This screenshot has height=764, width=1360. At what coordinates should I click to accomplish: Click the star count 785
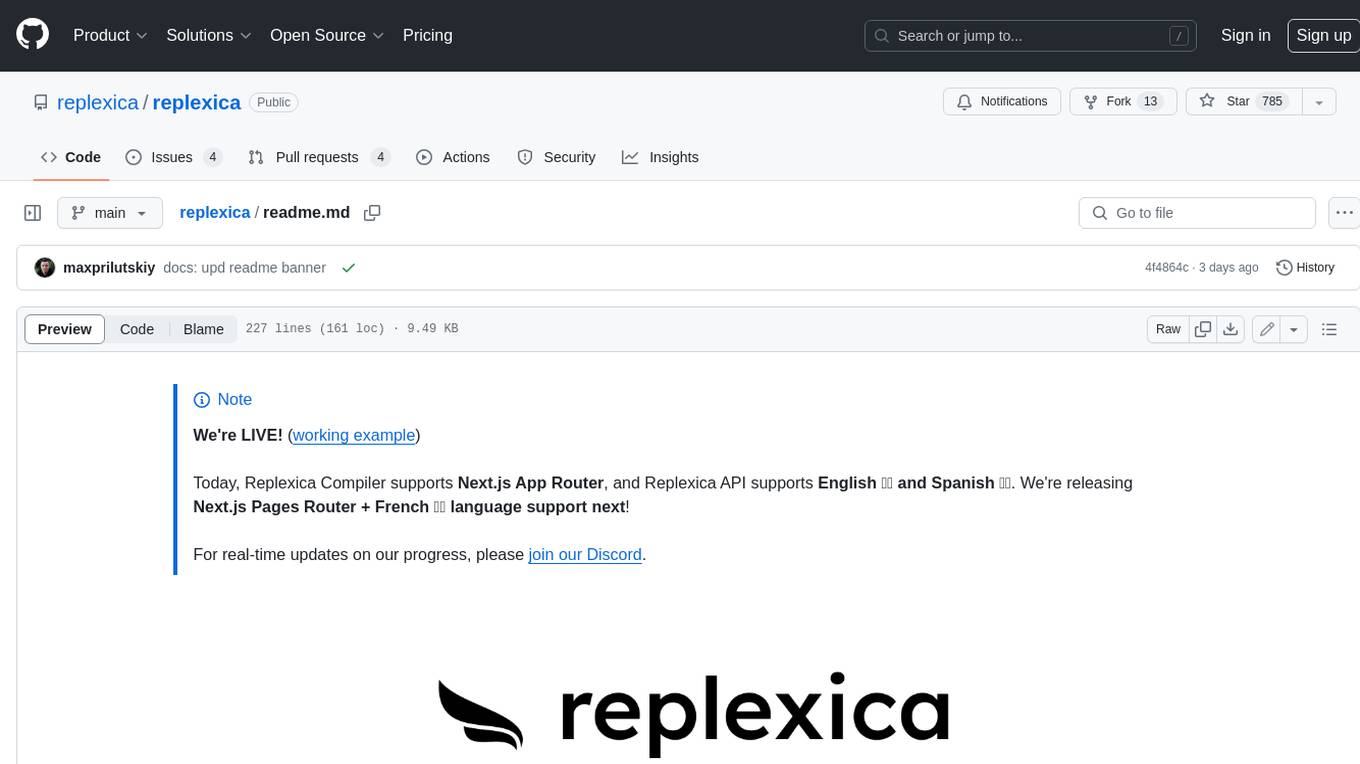(1272, 101)
